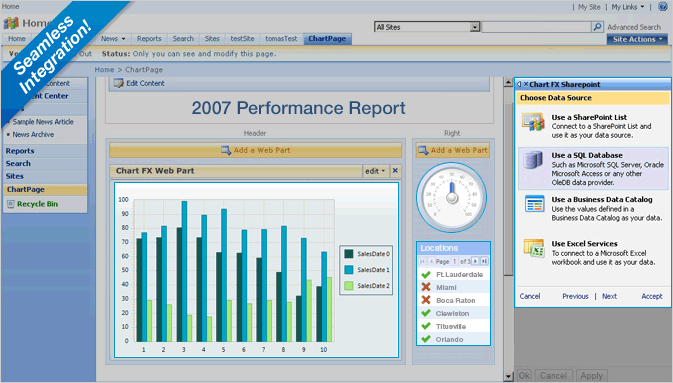
Task: Click the Locations page number field
Action: 454,261
